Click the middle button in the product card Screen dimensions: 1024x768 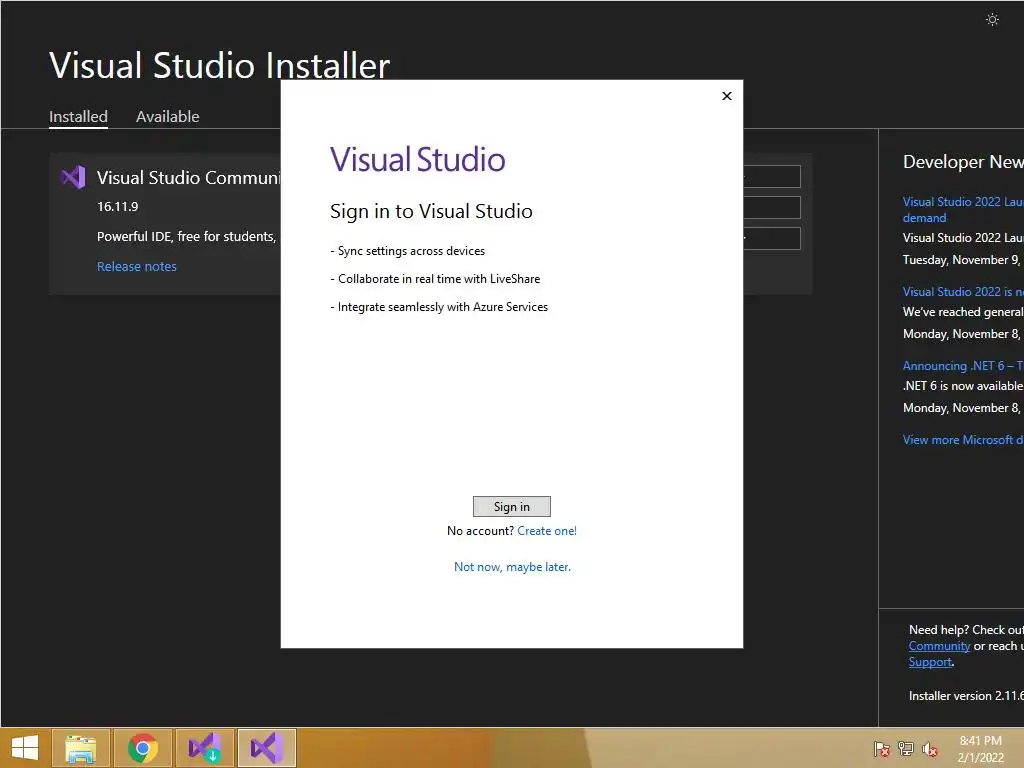tap(772, 208)
